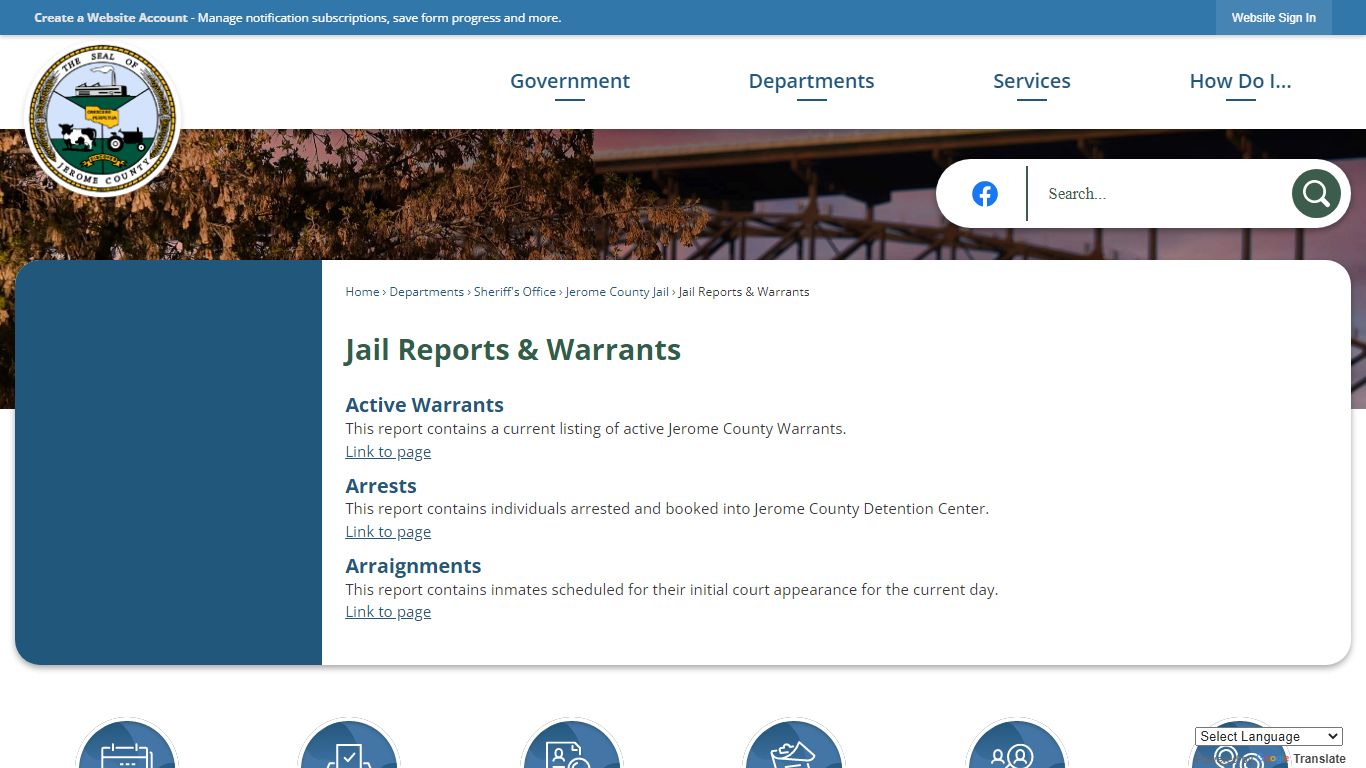Open the document search quick link icon

572,743
